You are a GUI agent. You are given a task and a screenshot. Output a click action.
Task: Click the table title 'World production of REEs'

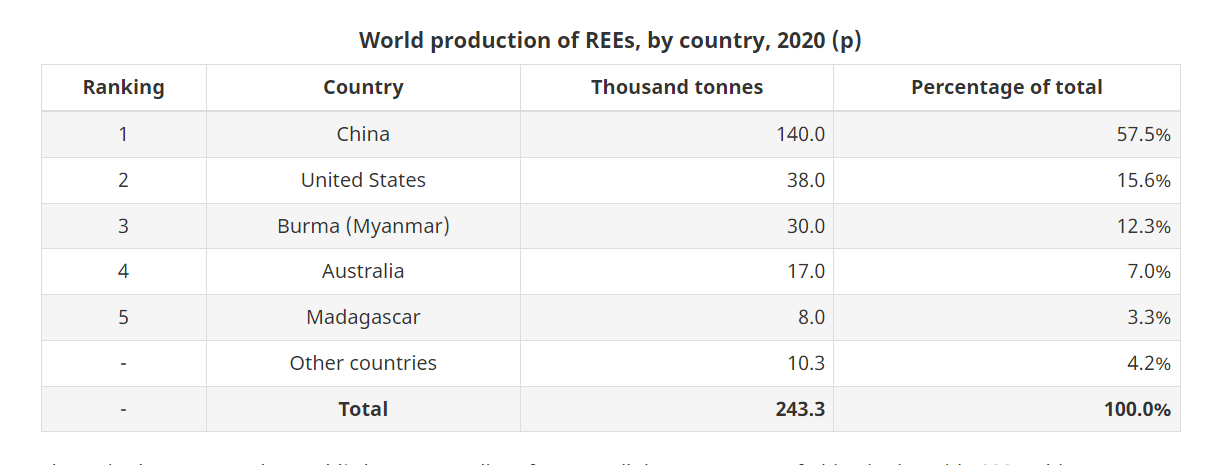pos(610,41)
